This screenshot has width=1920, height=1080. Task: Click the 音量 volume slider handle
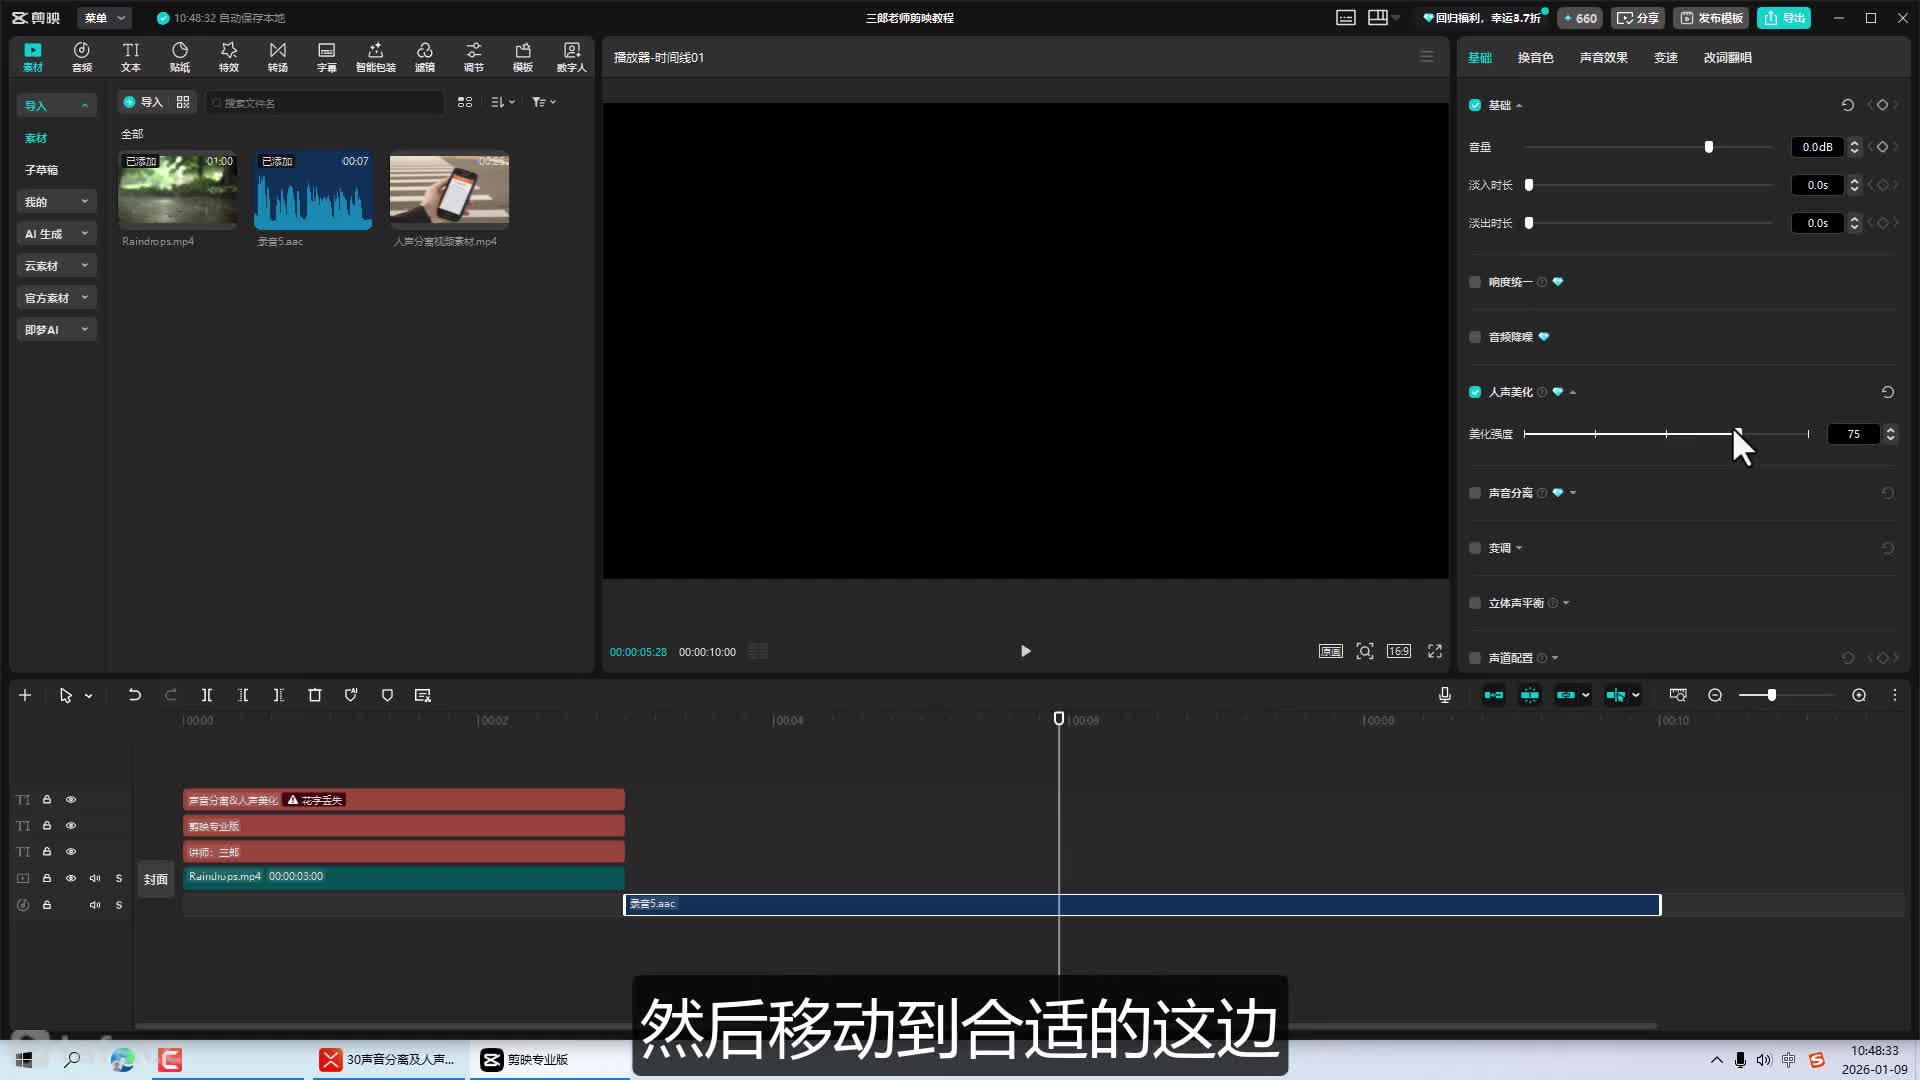click(x=1709, y=147)
